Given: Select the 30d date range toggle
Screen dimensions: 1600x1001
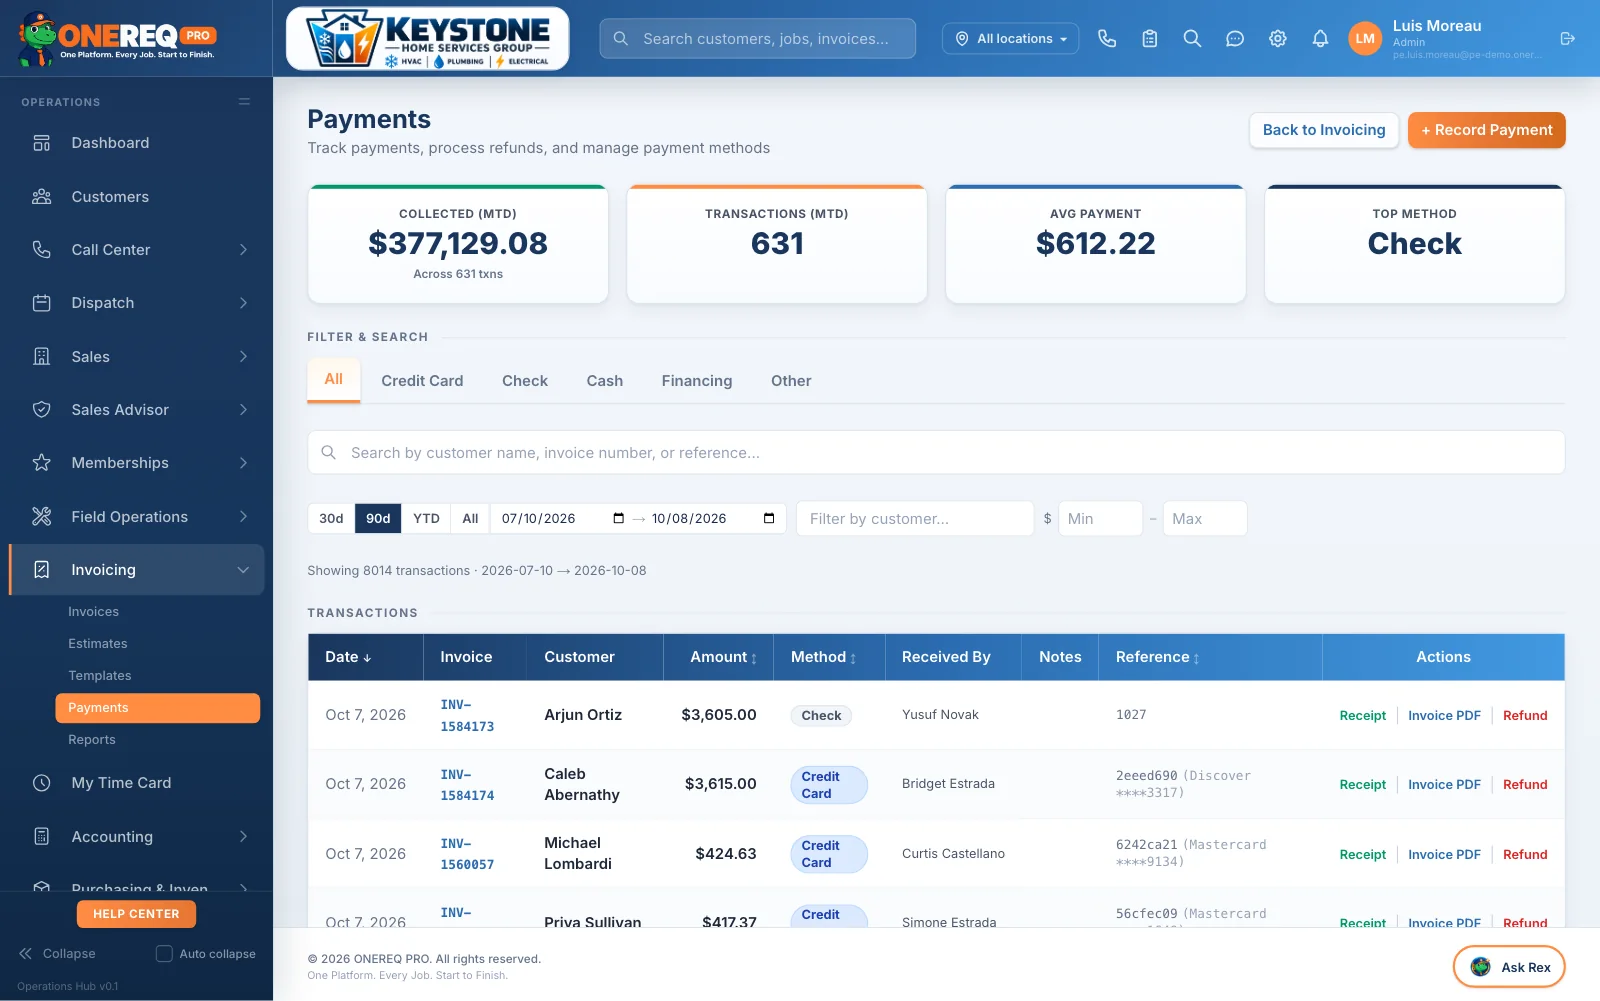Looking at the screenshot, I should [331, 518].
